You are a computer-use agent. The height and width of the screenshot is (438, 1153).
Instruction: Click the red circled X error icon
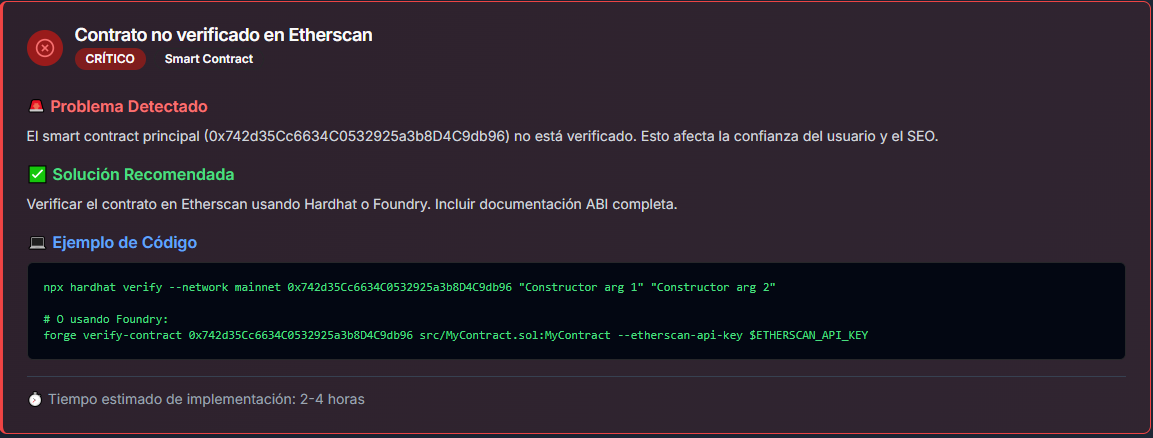coord(45,48)
